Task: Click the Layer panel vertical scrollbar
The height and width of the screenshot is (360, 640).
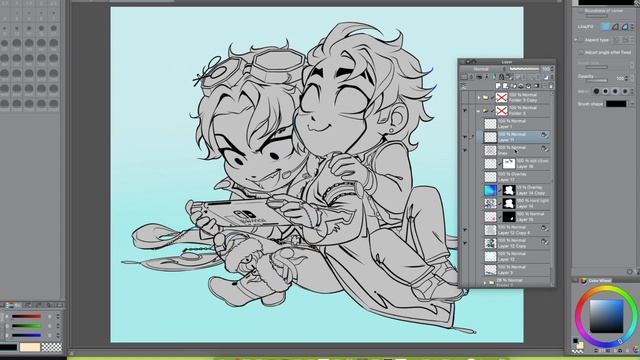Action: click(x=553, y=188)
